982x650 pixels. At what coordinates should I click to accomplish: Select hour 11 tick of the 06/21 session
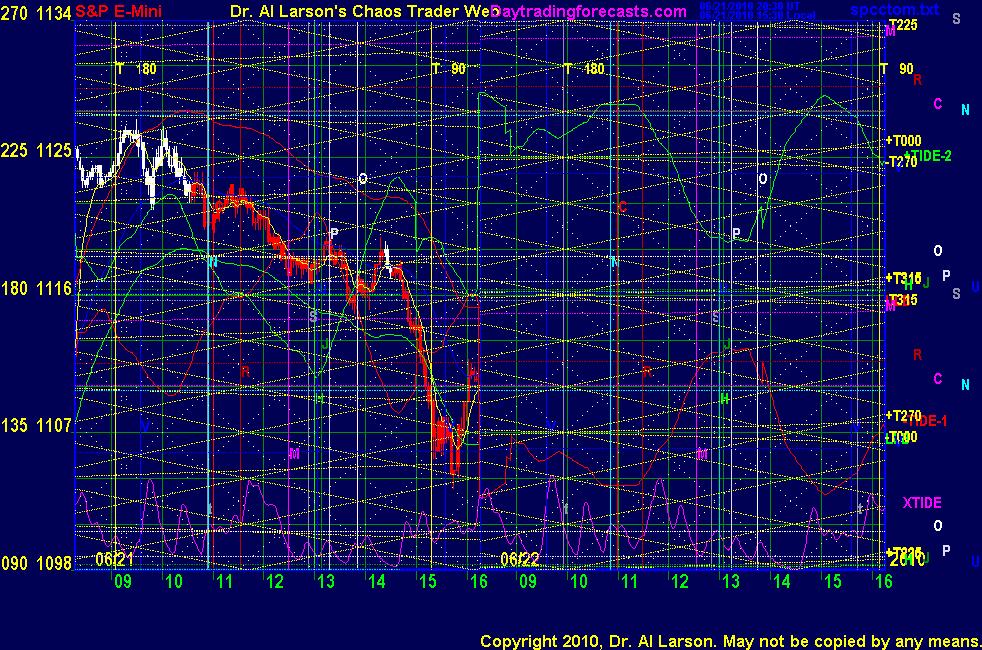[224, 582]
